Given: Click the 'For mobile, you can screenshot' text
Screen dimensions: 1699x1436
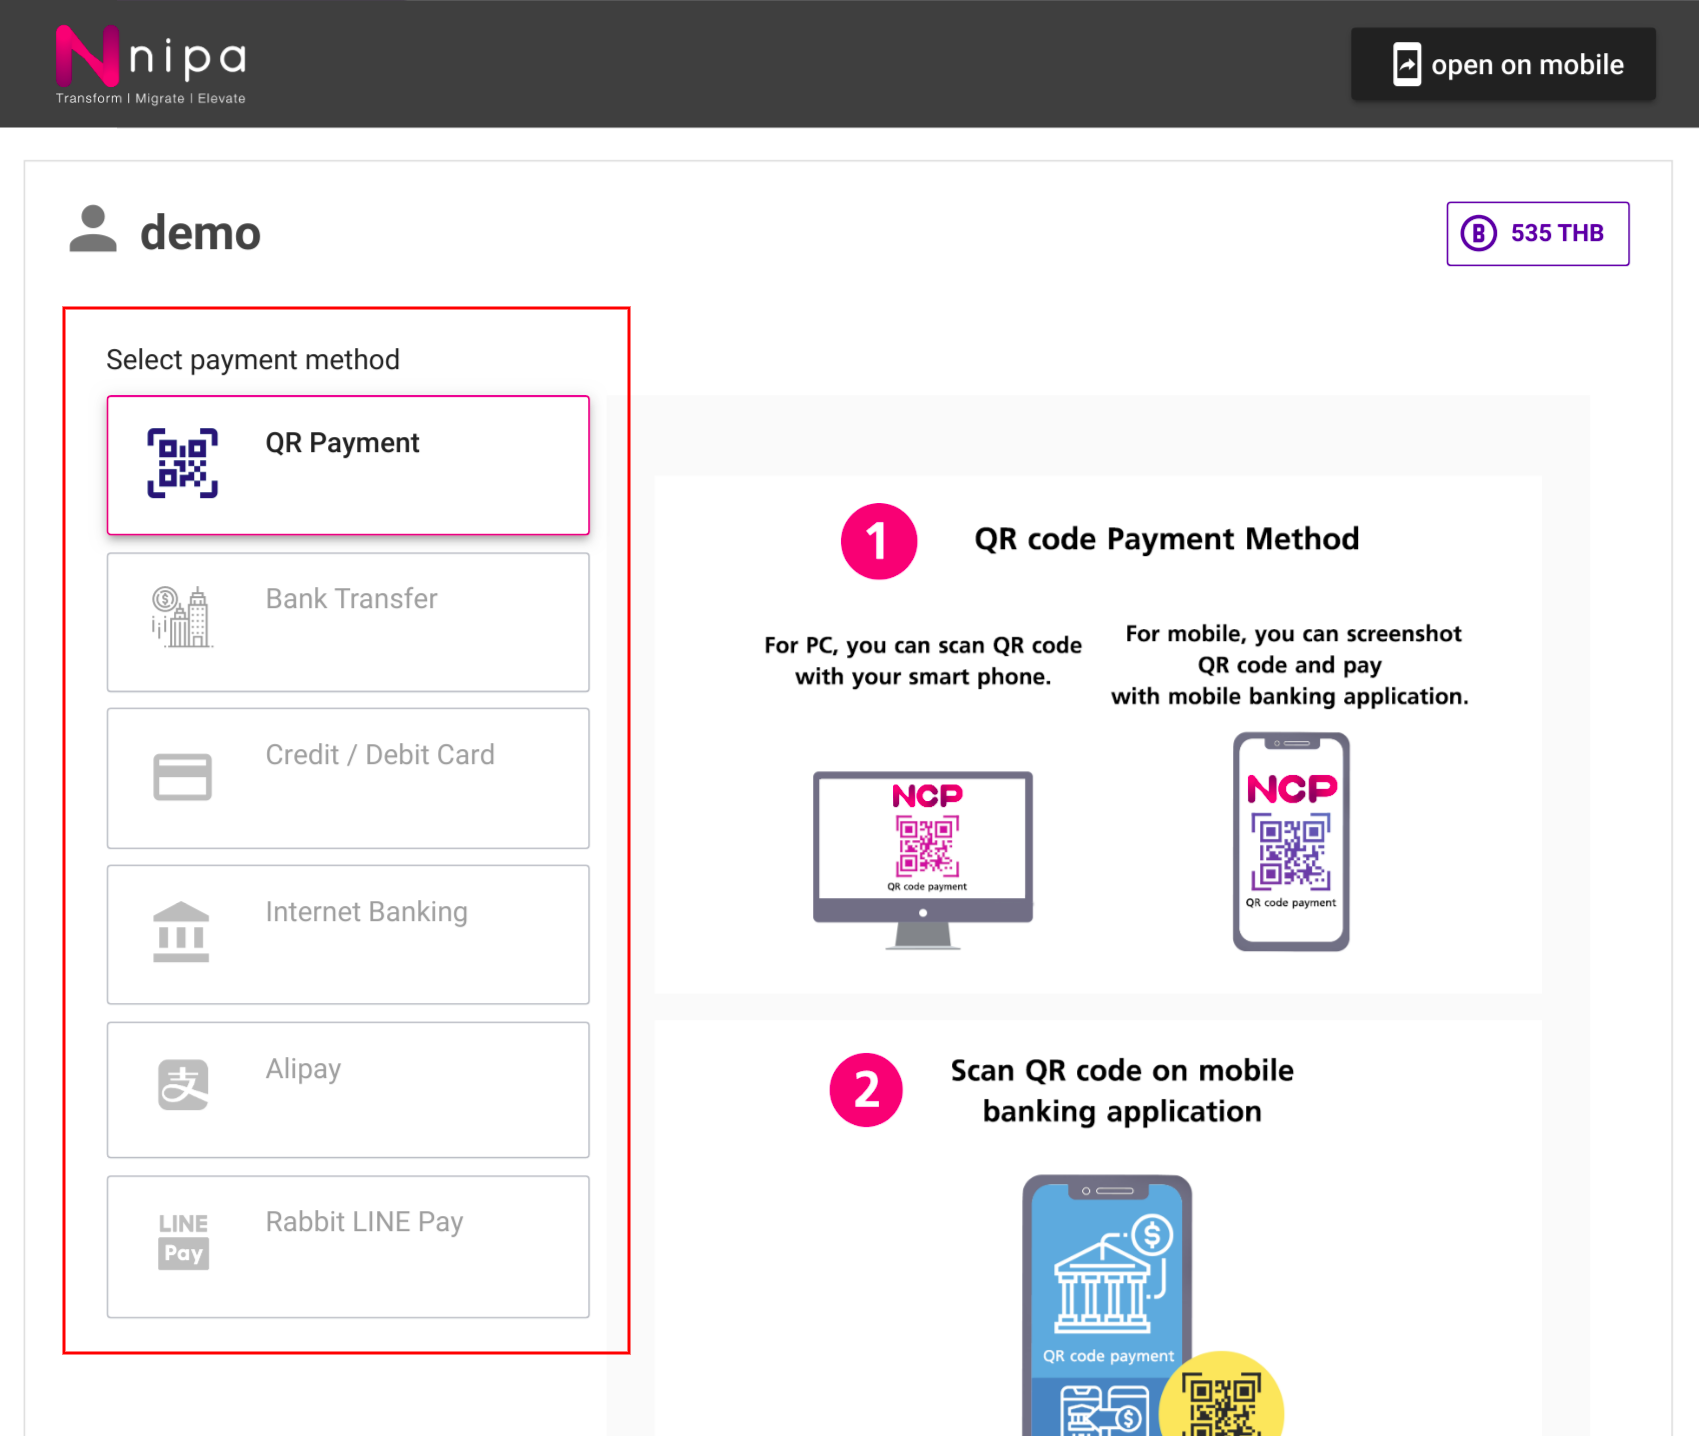Looking at the screenshot, I should tap(1290, 665).
